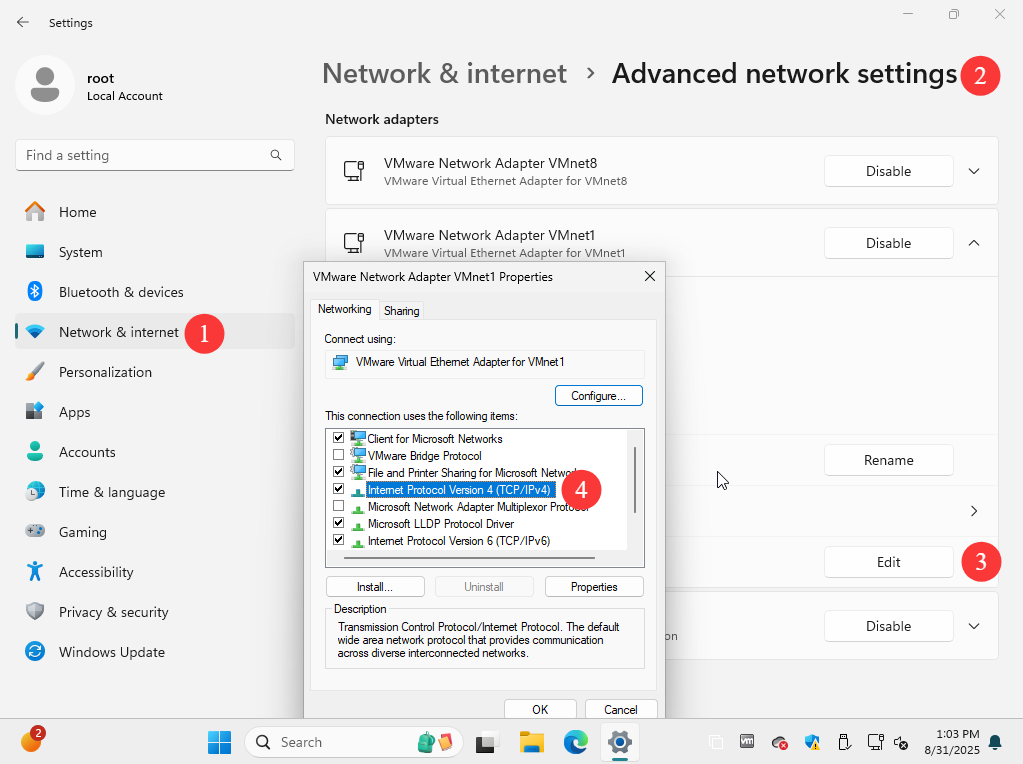Collapse the VMware Network Adapter VMnet1 section

point(974,243)
